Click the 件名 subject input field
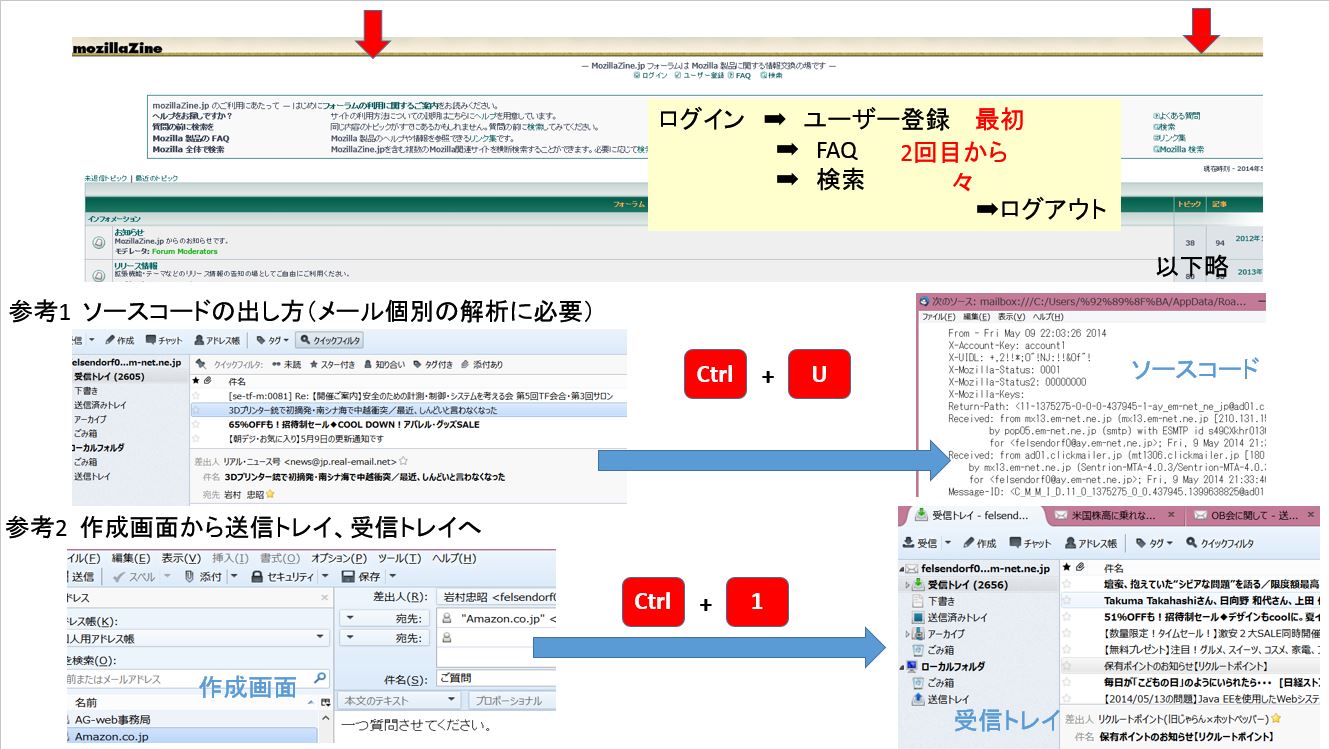Viewport: 1329px width, 749px height. 495,679
